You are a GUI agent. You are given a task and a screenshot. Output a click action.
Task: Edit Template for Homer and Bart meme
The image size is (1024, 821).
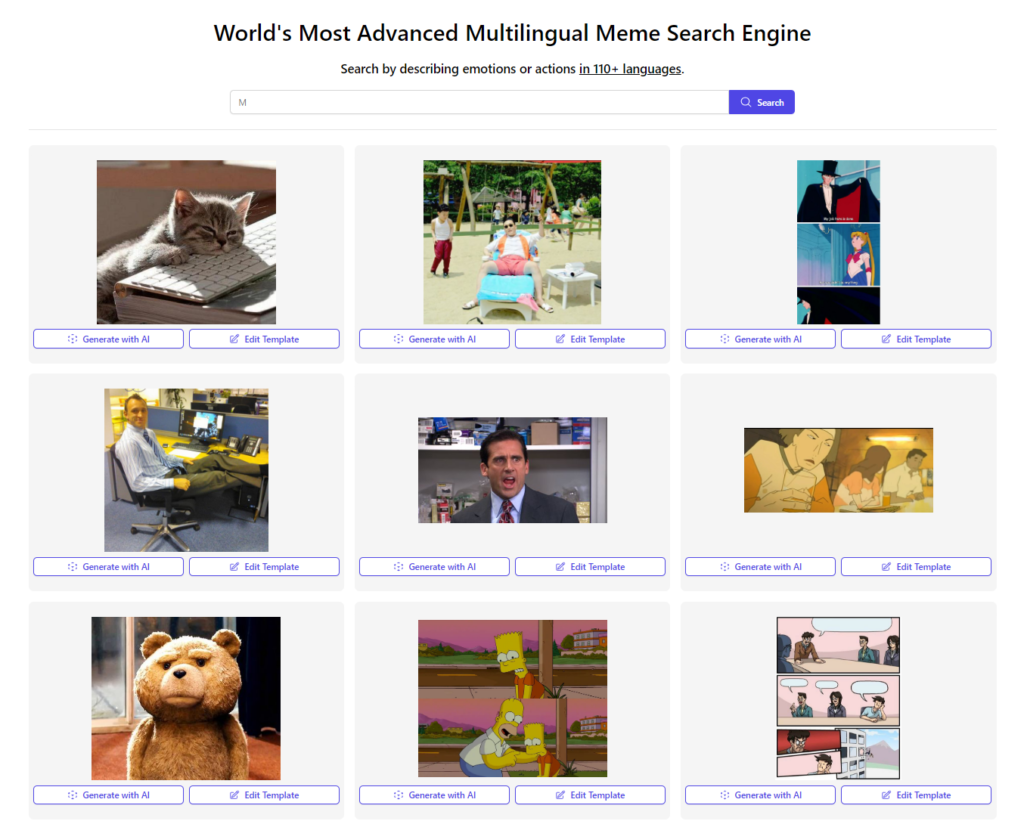(x=590, y=795)
